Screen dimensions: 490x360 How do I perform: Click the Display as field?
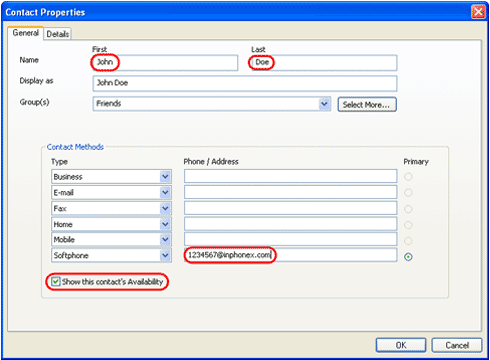(245, 83)
